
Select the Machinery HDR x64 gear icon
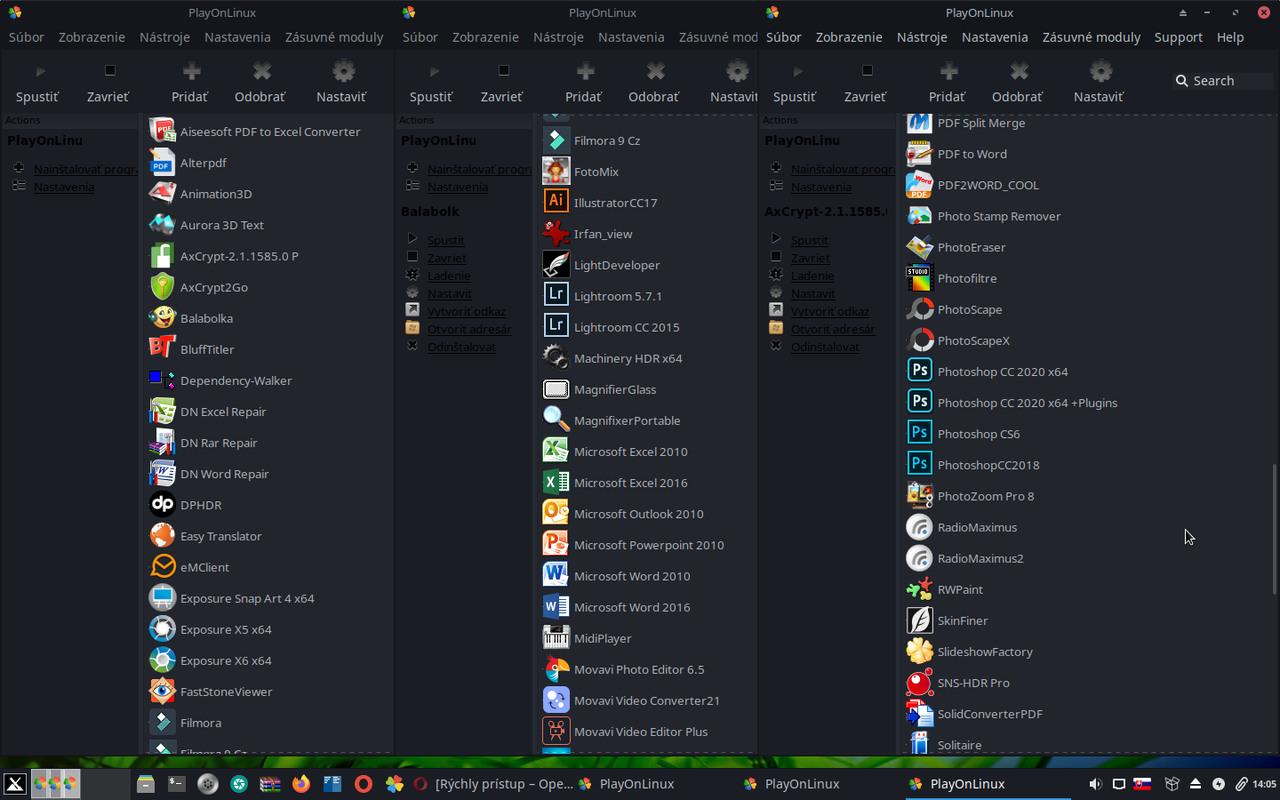[x=556, y=357]
